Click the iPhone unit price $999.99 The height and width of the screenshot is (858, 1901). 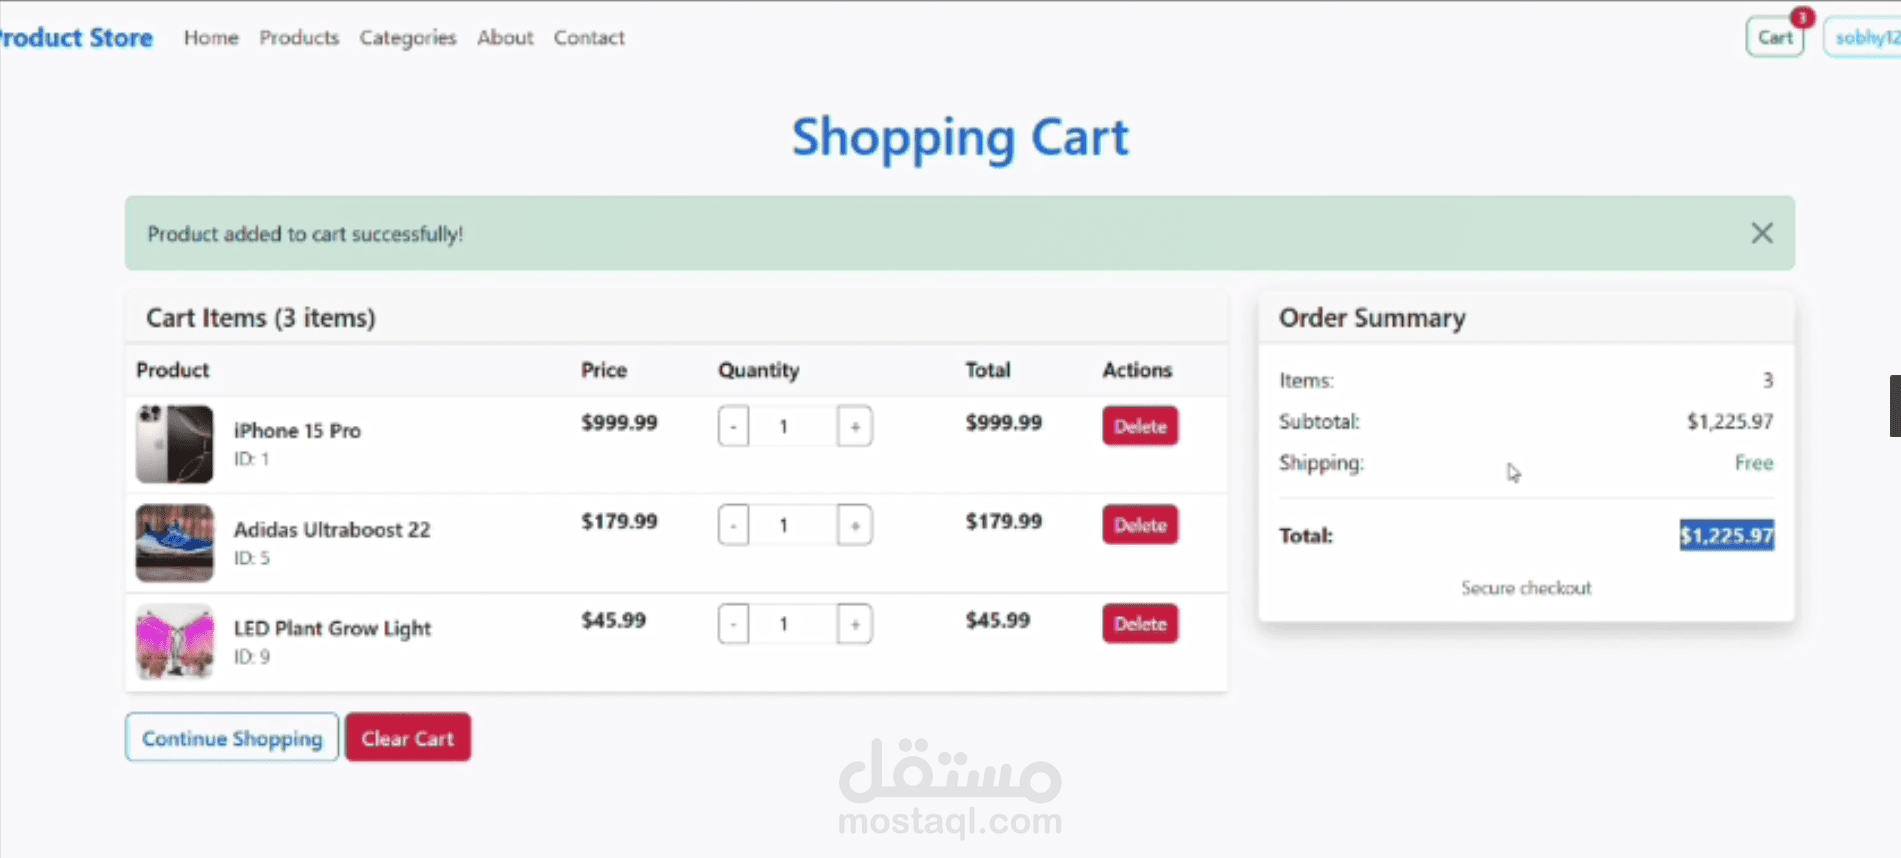click(619, 422)
